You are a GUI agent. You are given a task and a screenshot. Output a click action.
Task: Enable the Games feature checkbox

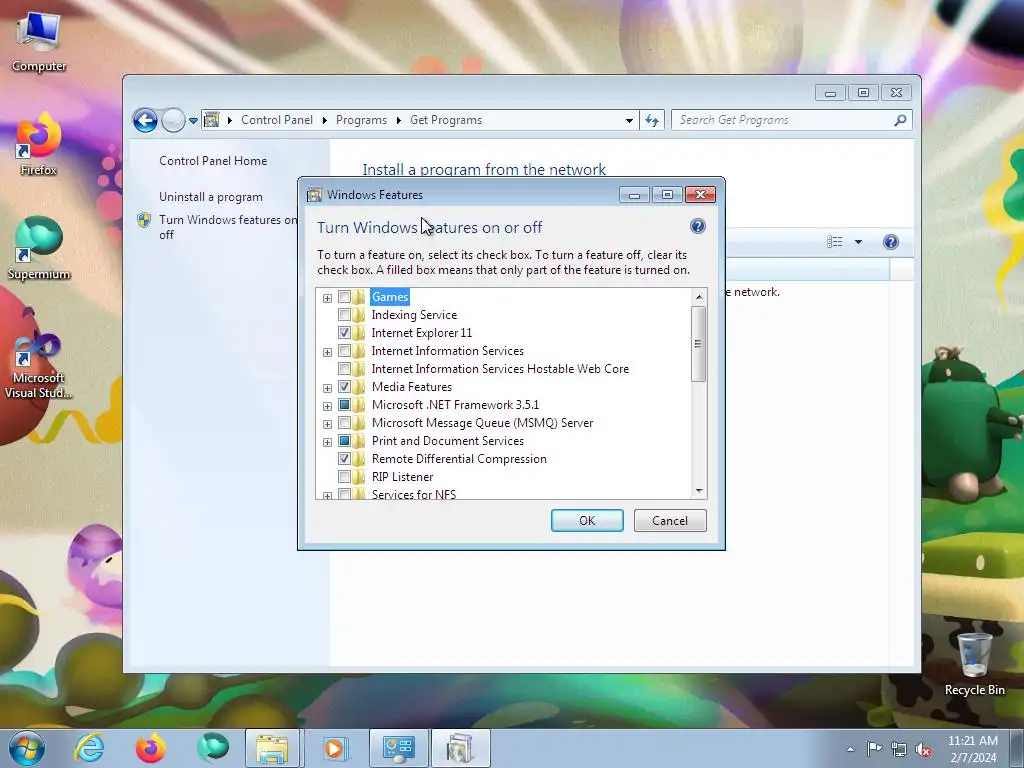point(344,296)
